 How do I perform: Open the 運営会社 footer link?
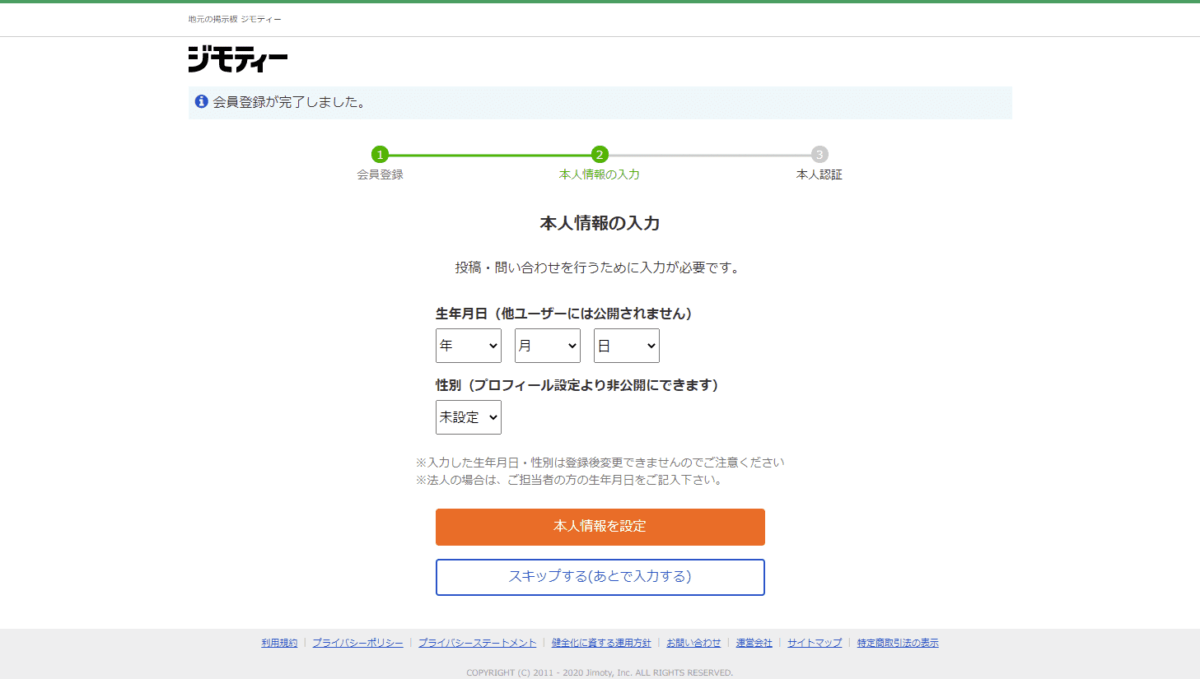754,643
